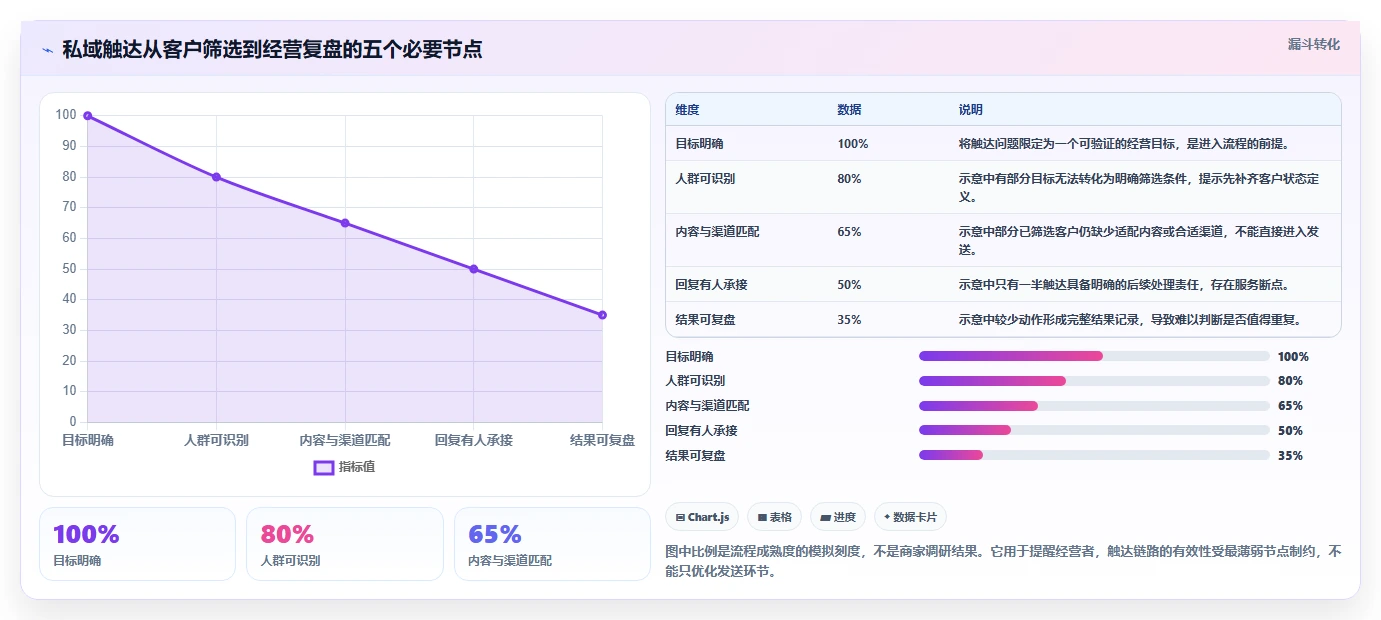Screen dimensions: 1381x620
Task: Click x-axis label 人群可识别 under the chart
Action: tap(216, 440)
